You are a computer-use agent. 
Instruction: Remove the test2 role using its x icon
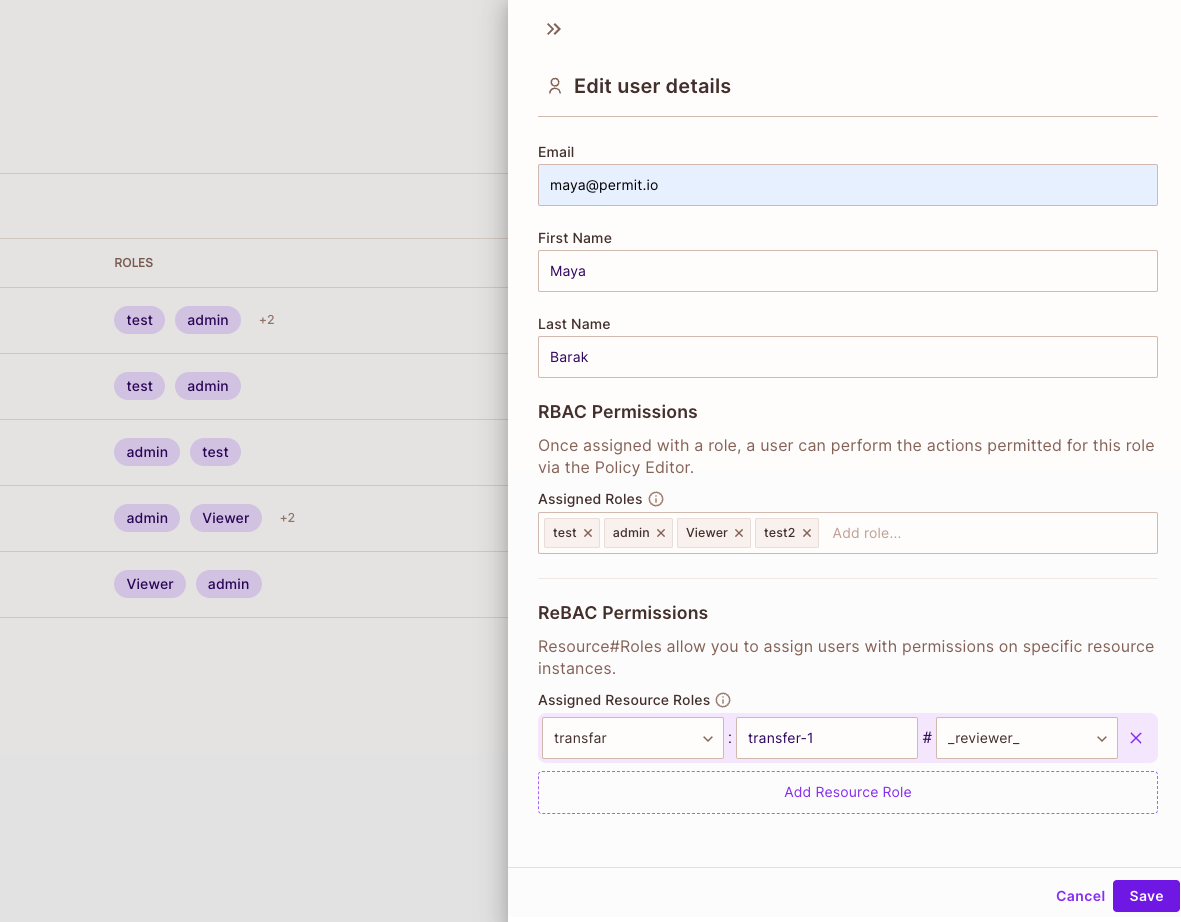click(x=807, y=533)
